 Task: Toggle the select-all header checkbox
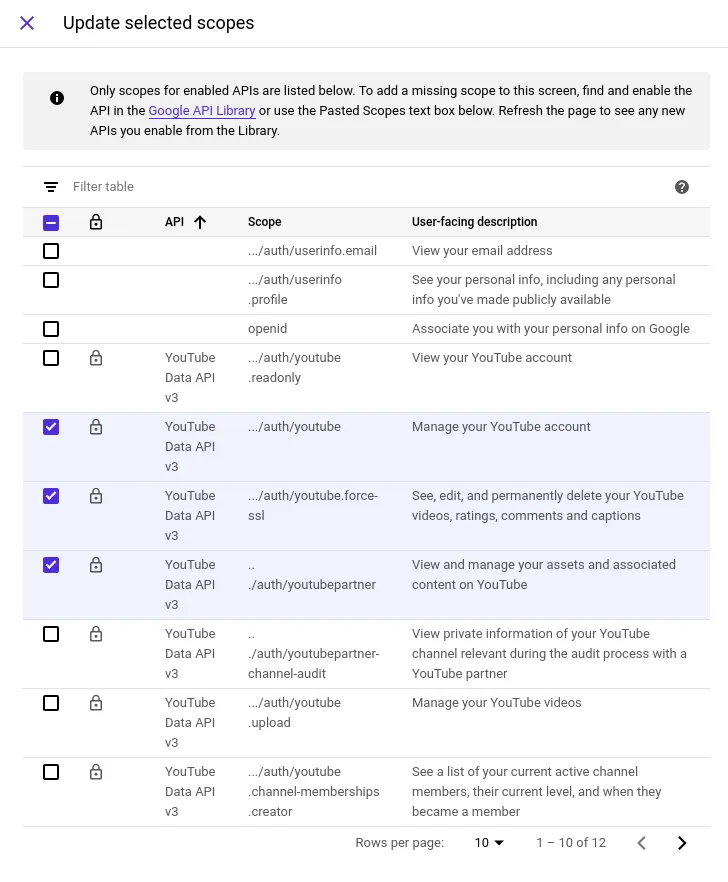pos(51,223)
